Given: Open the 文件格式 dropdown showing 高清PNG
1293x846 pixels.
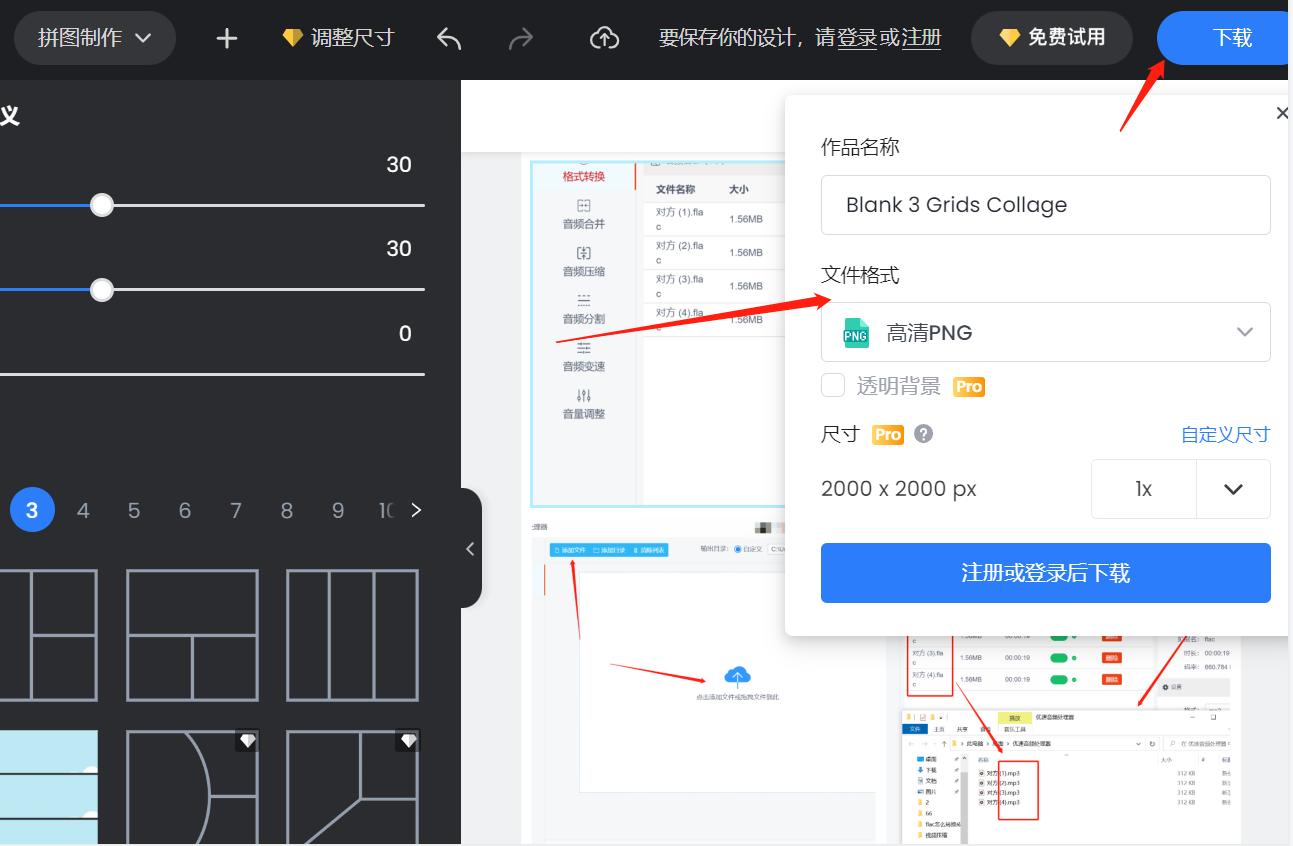Looking at the screenshot, I should (1045, 331).
